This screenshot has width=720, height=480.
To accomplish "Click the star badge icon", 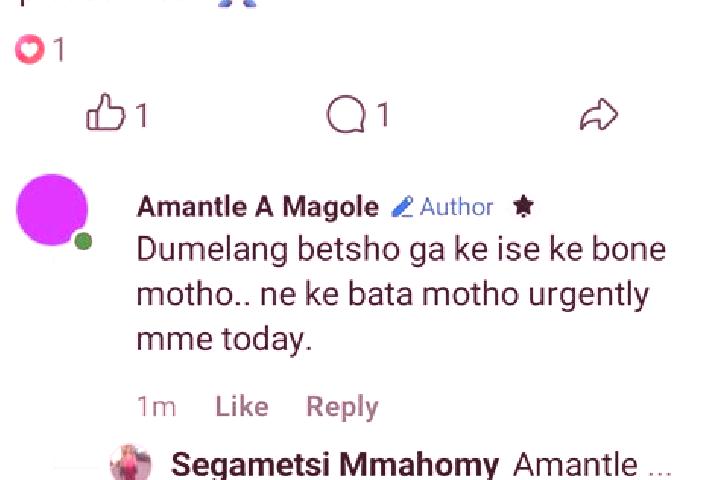I will coord(523,206).
